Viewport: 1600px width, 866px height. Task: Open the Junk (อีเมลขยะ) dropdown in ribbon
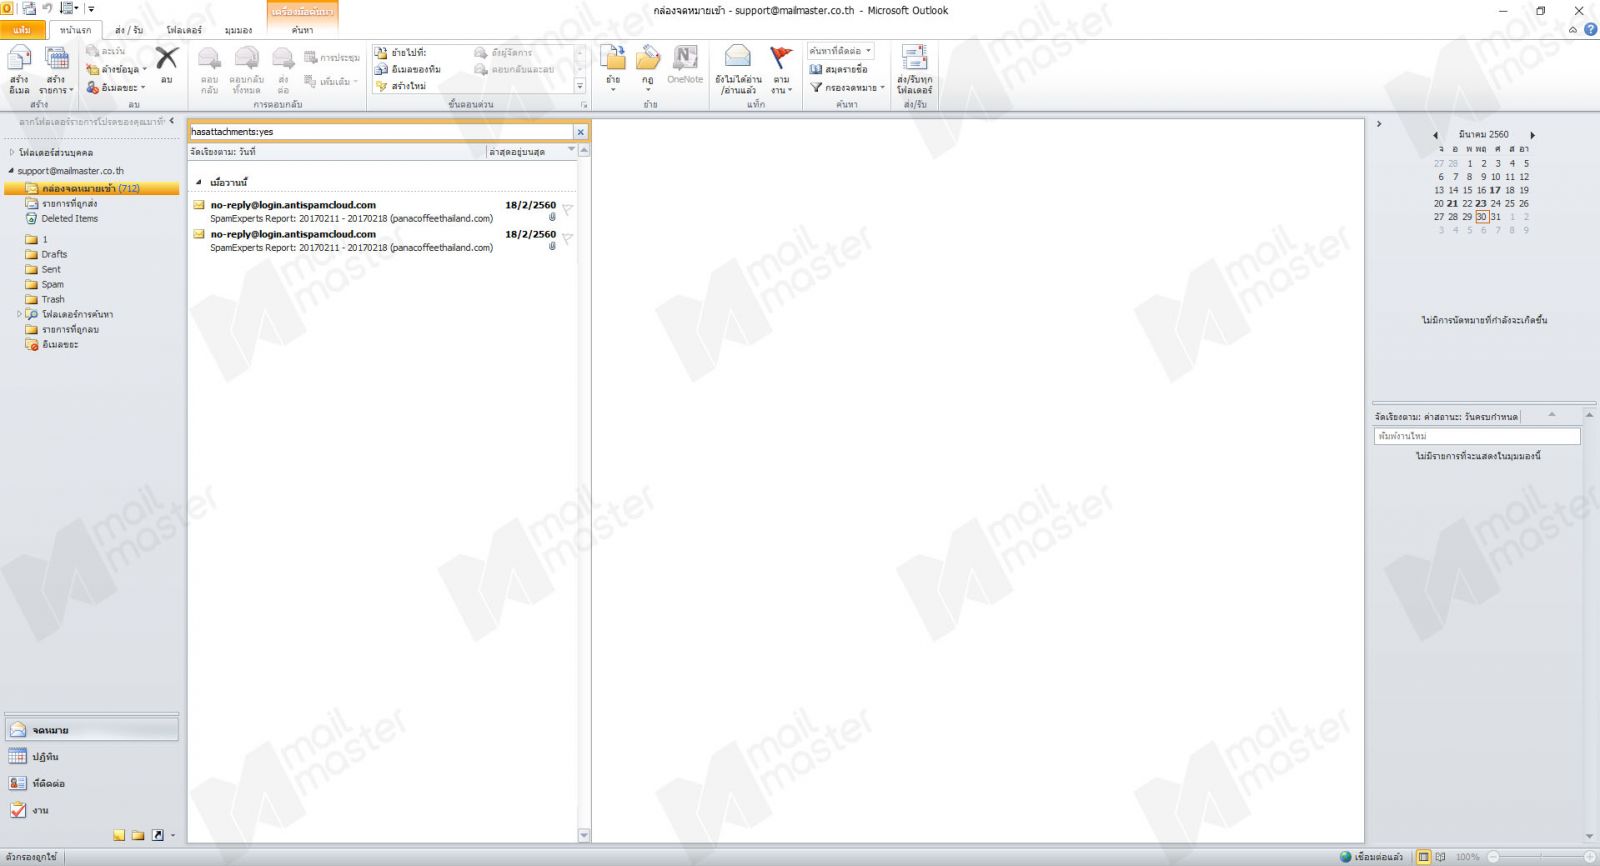coord(116,87)
